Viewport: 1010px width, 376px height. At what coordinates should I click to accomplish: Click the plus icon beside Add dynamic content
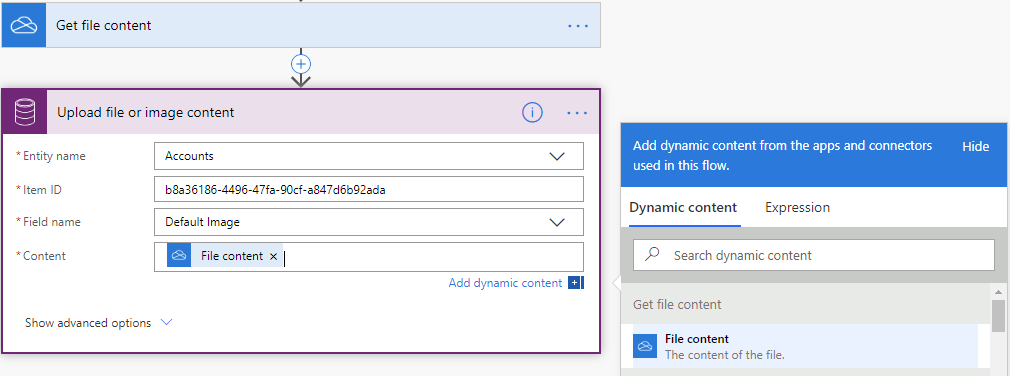pos(575,283)
